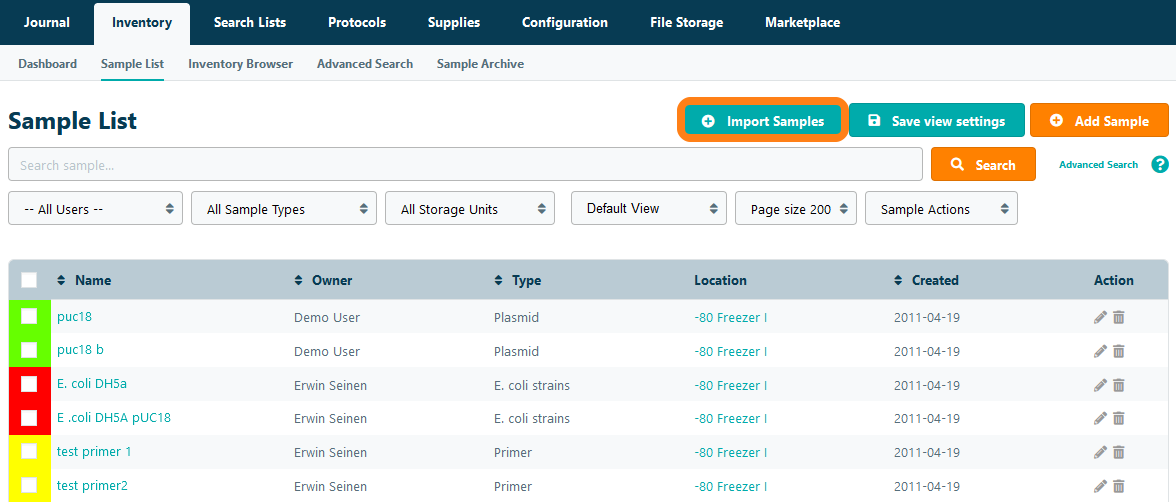Expand the All Sample Types filter
This screenshot has height=502, width=1176.
[283, 209]
